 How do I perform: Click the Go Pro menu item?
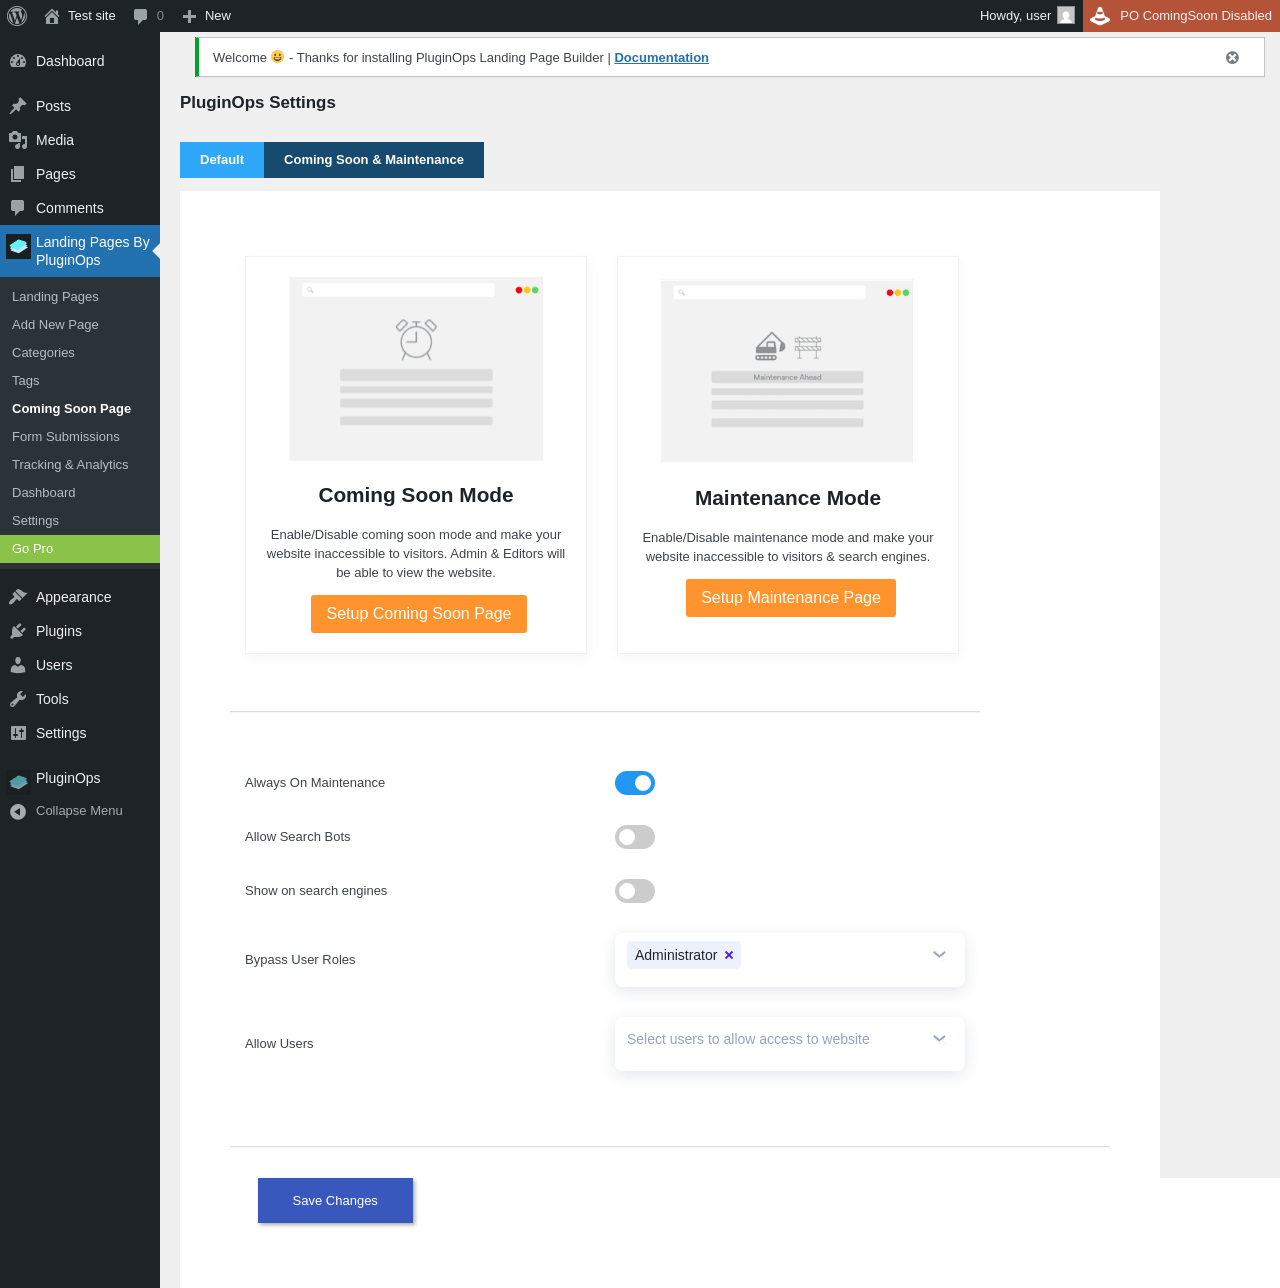pyautogui.click(x=80, y=549)
